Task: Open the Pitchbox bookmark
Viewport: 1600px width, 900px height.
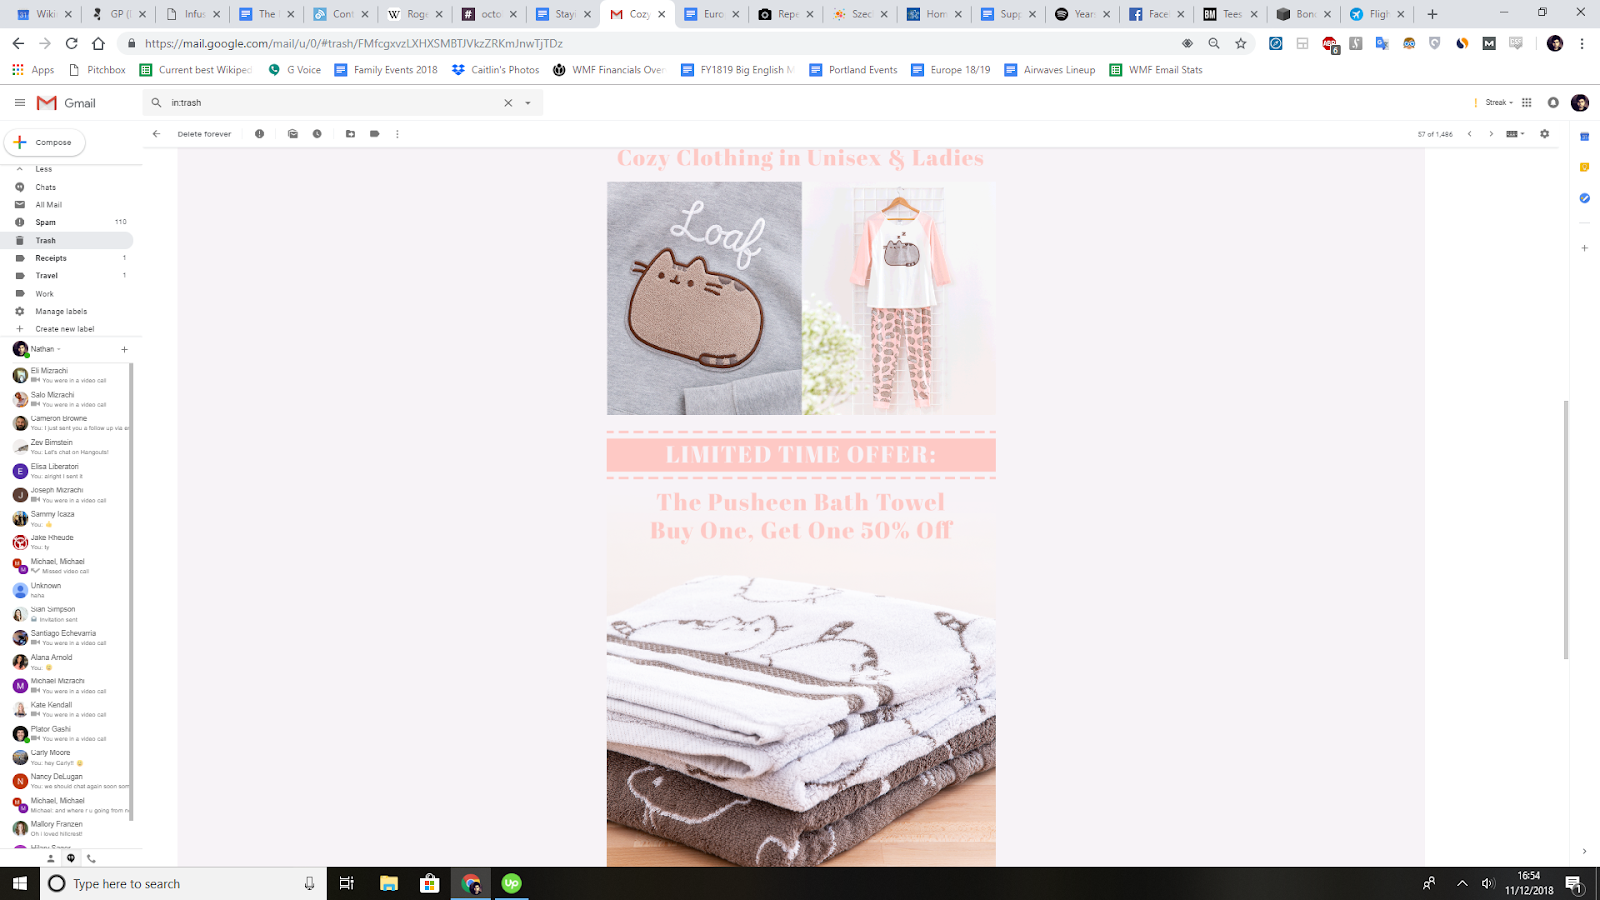Action: point(97,70)
